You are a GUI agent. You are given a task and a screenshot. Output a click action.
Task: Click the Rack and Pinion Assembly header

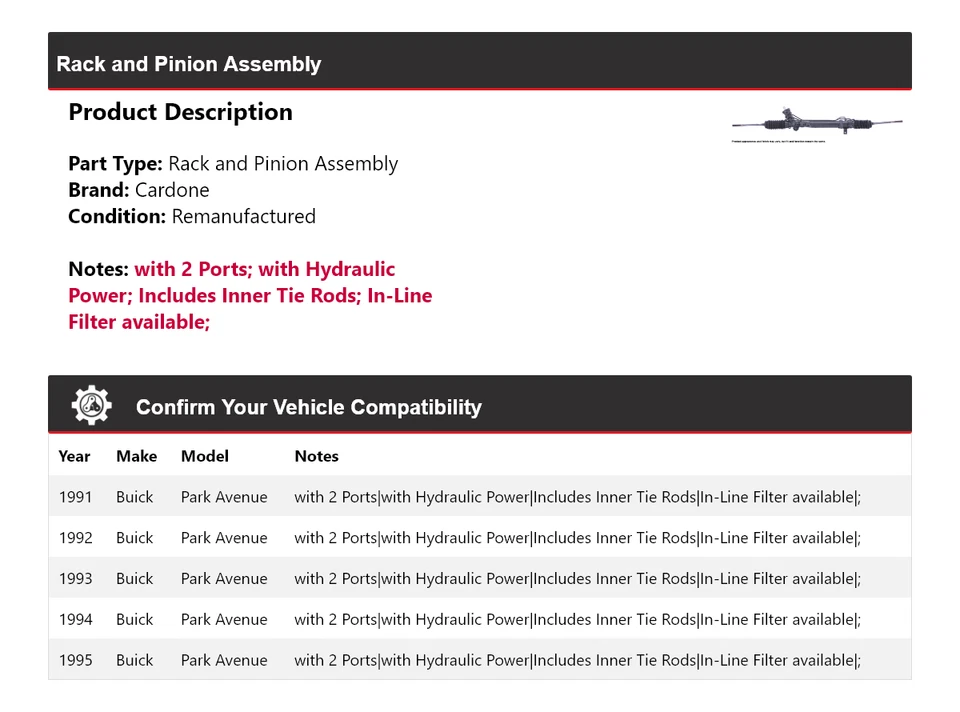tap(189, 64)
